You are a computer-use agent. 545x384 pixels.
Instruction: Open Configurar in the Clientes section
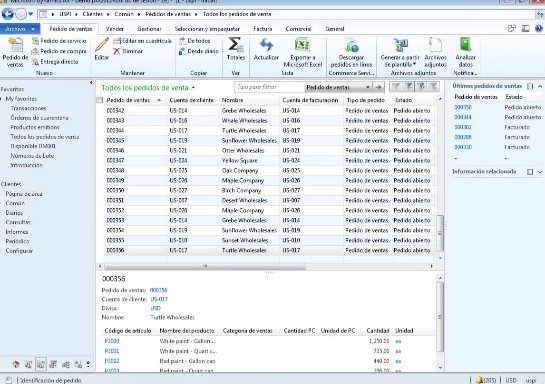pyautogui.click(x=19, y=251)
